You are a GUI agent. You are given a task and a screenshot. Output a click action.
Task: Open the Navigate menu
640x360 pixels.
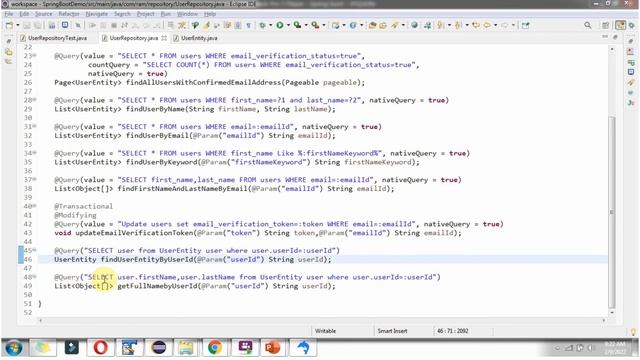[x=97, y=14]
